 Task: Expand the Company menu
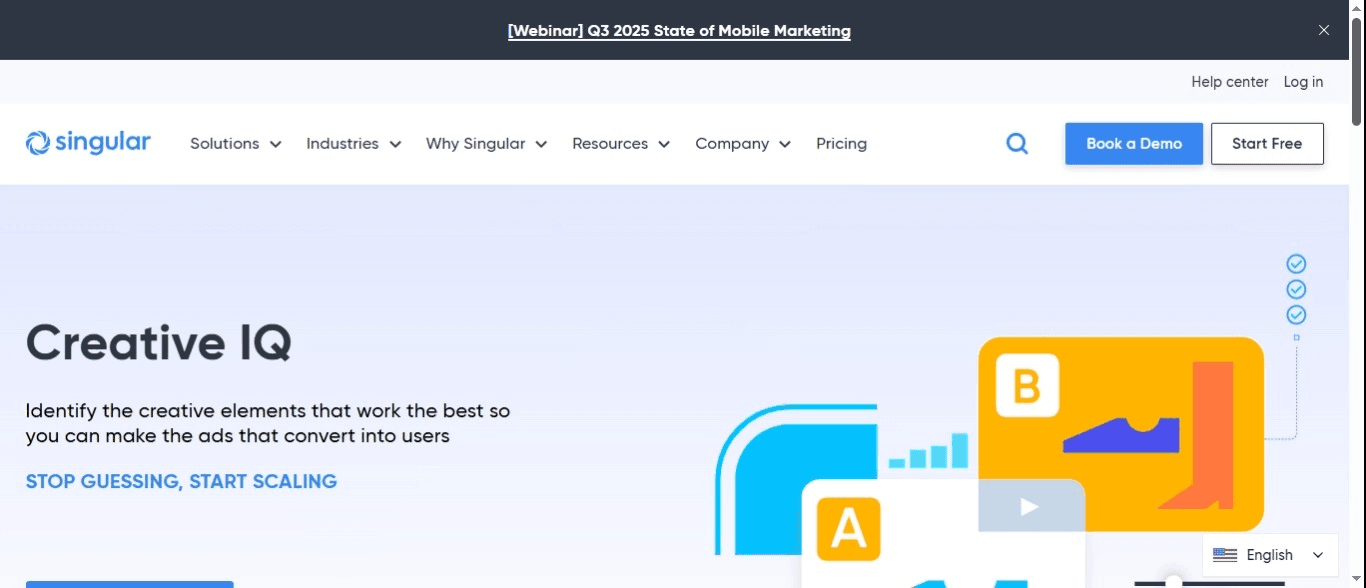tap(742, 144)
